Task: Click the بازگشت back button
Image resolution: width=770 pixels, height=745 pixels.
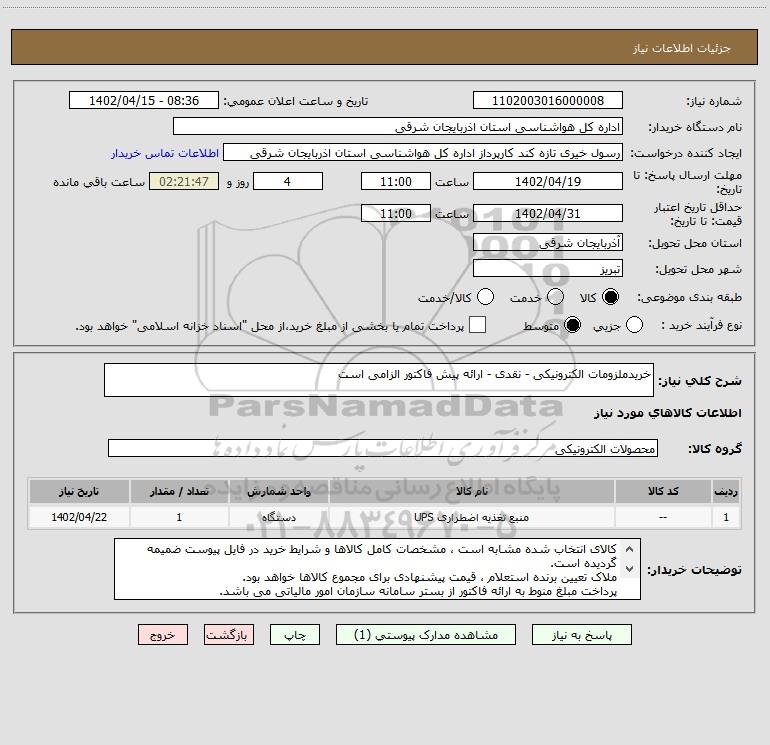Action: pyautogui.click(x=229, y=635)
